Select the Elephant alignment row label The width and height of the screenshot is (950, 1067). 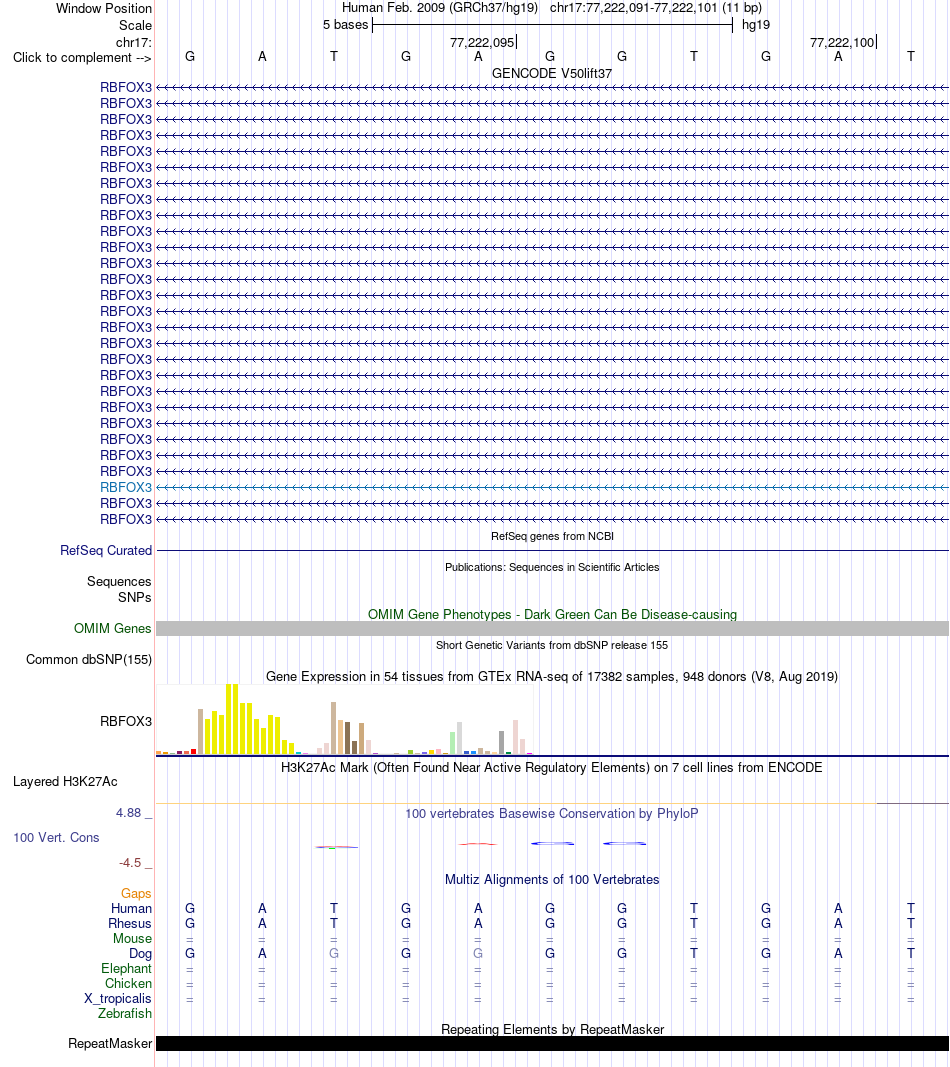(127, 968)
